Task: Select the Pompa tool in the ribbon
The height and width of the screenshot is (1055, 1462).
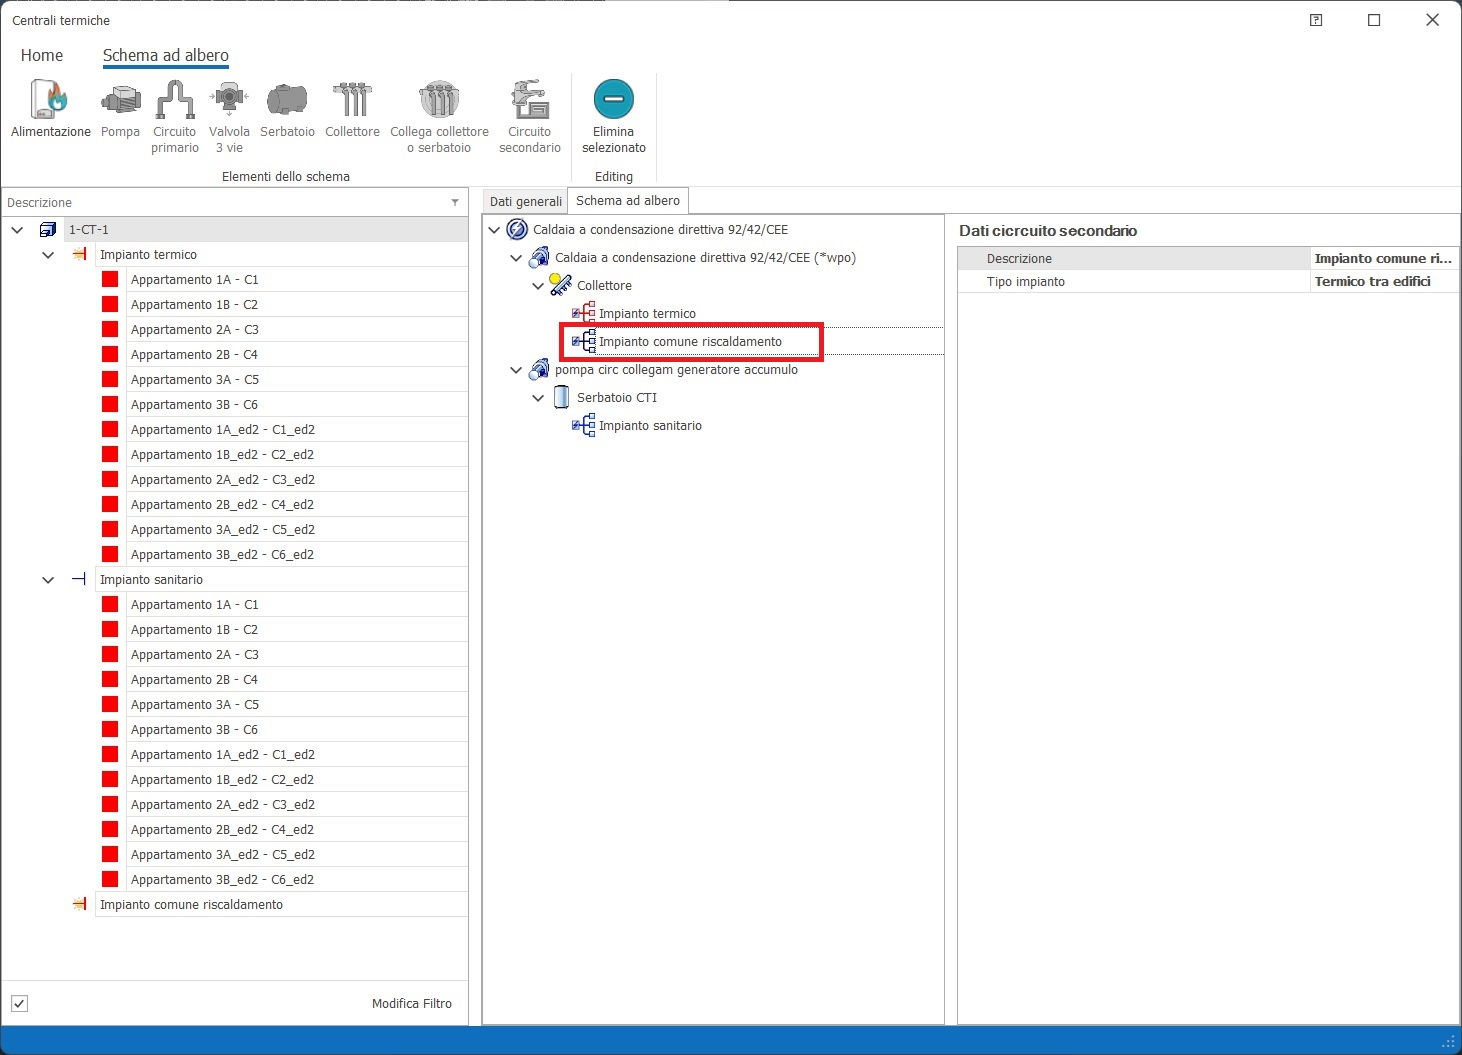Action: (120, 101)
